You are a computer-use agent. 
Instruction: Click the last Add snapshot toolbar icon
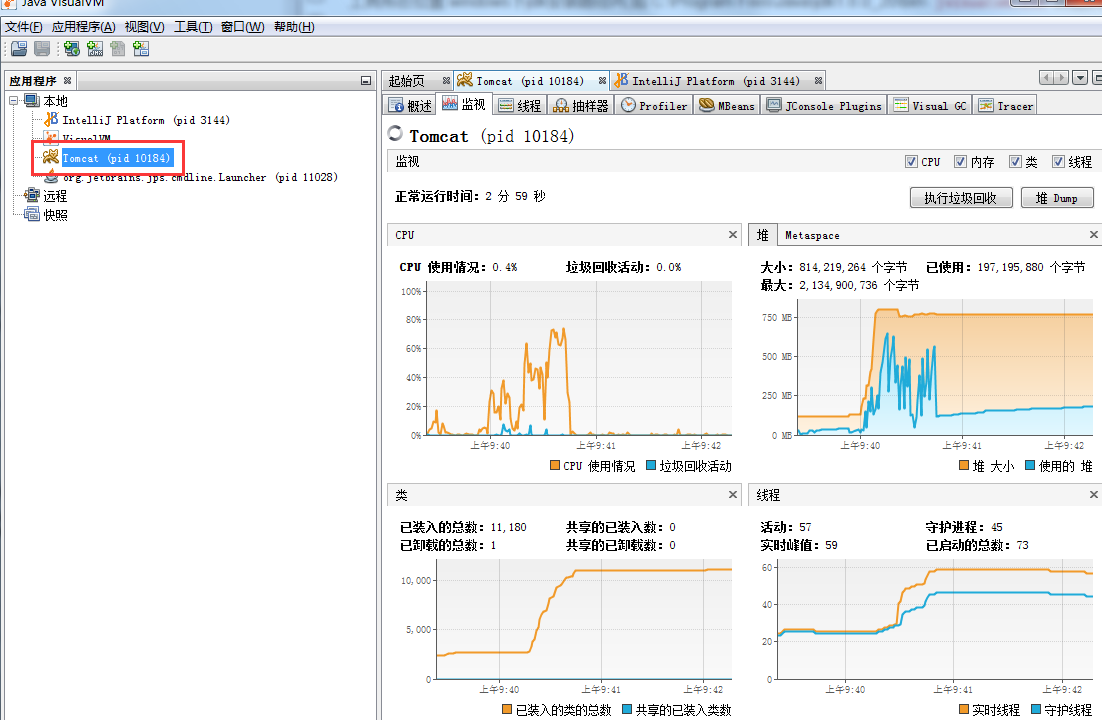click(x=141, y=49)
